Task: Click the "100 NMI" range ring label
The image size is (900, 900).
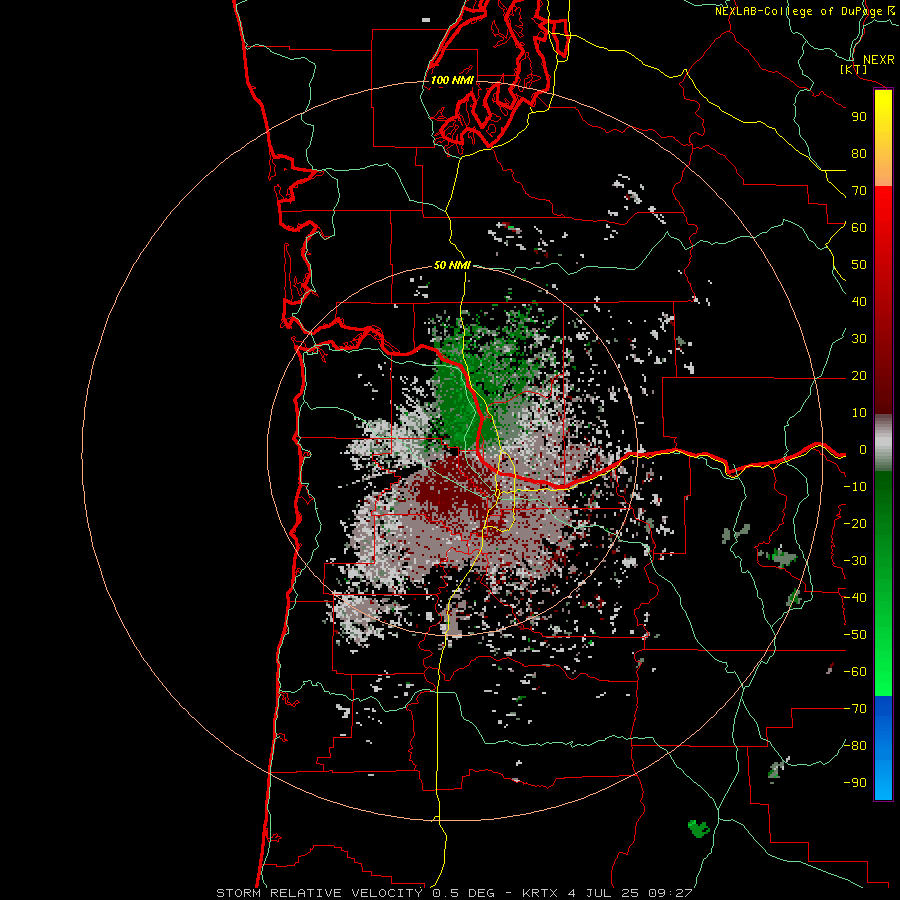Action: (x=452, y=80)
